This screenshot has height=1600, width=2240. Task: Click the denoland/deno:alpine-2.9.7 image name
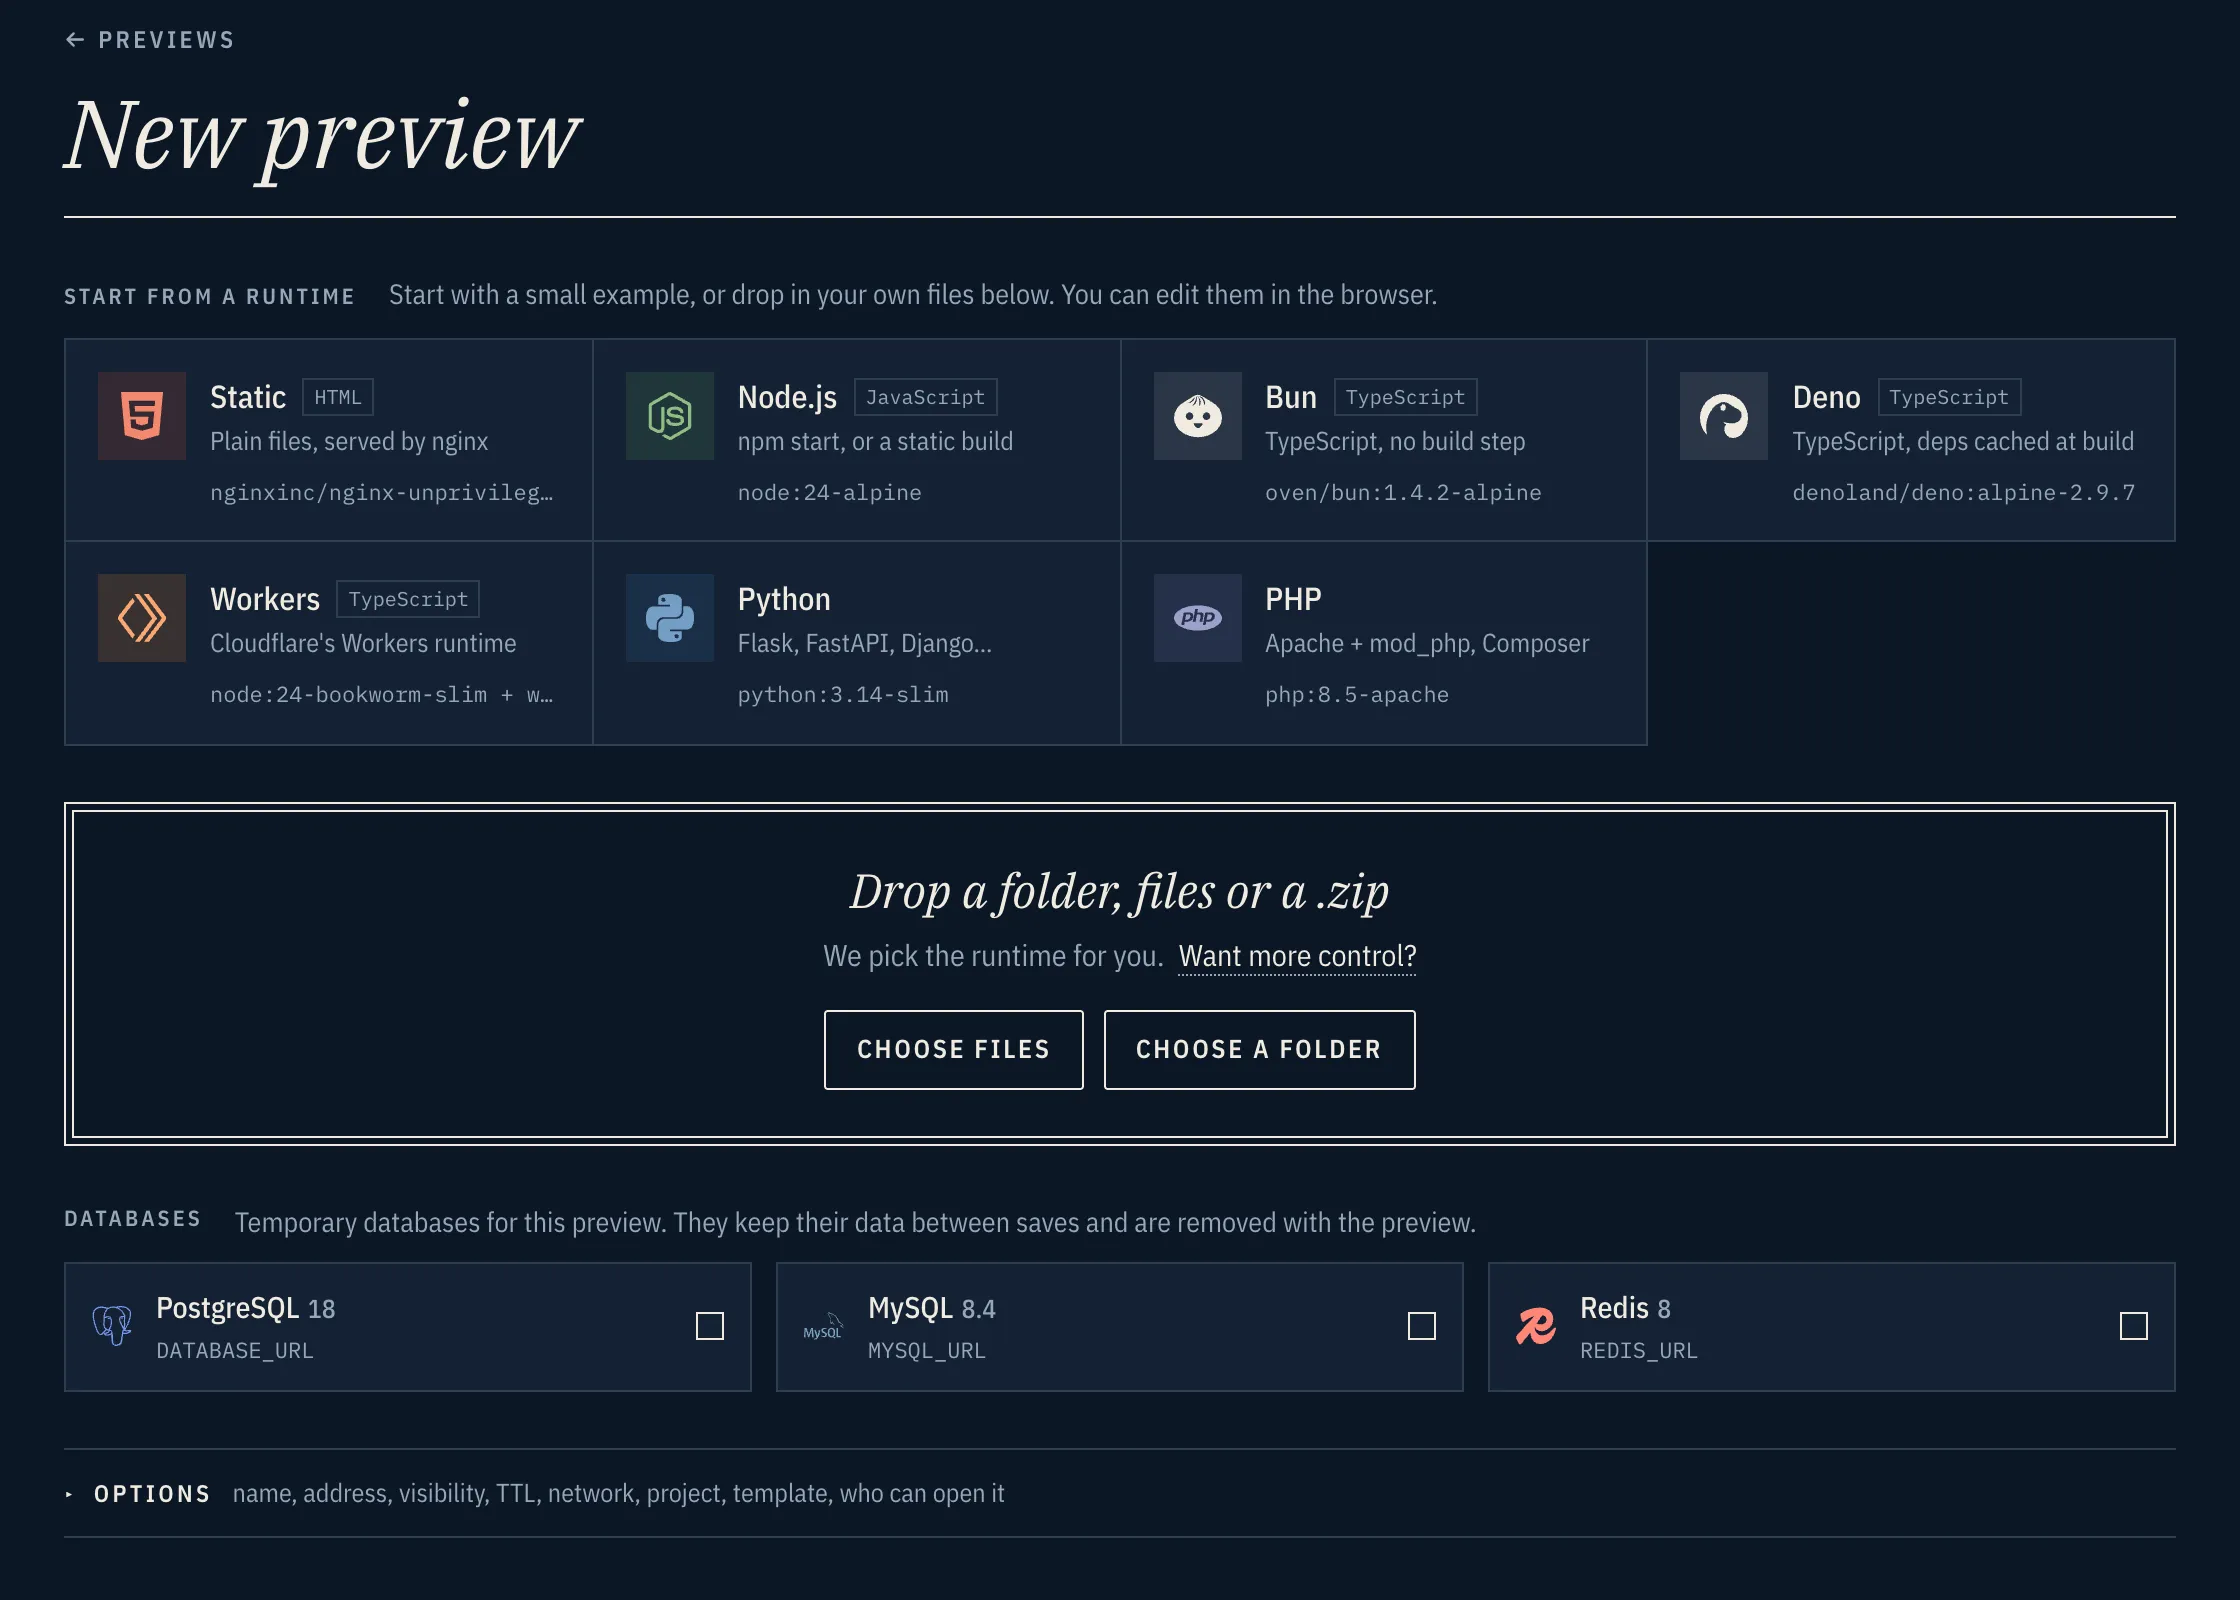point(1963,493)
